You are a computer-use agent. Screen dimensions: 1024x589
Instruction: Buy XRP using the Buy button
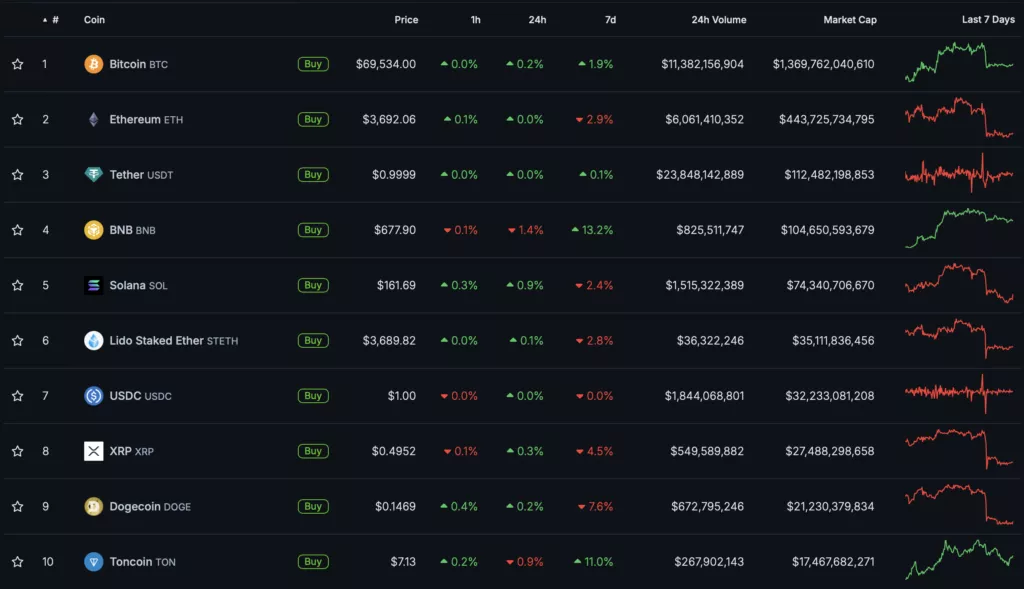click(313, 451)
